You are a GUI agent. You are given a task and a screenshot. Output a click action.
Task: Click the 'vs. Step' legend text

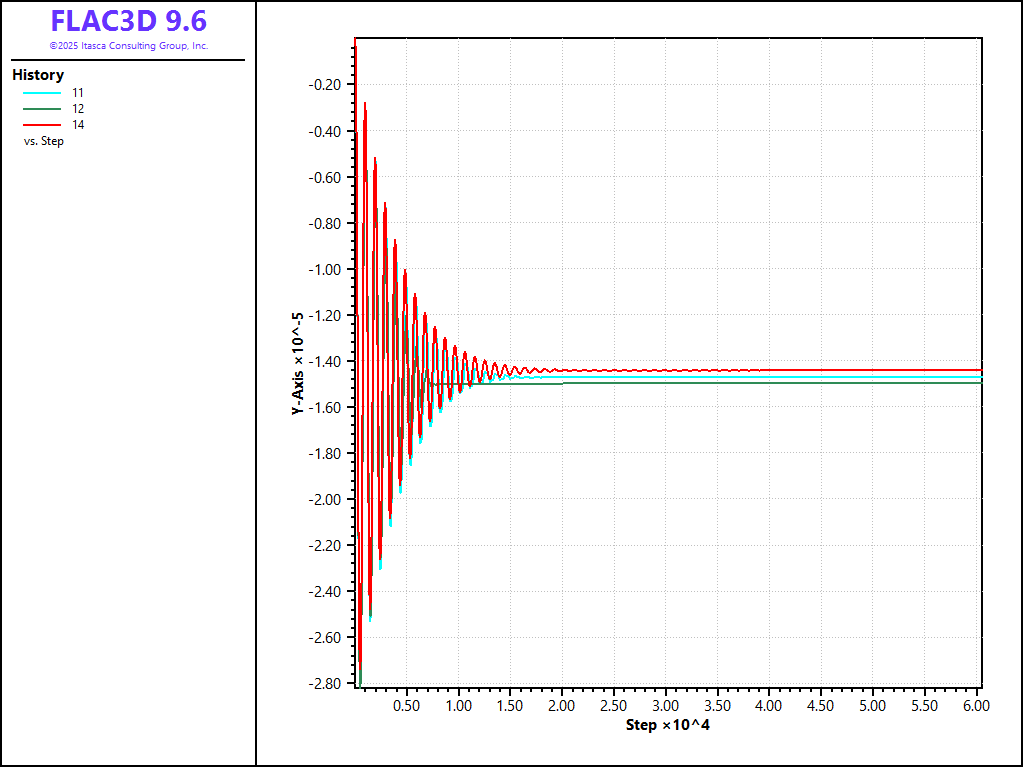[44, 141]
